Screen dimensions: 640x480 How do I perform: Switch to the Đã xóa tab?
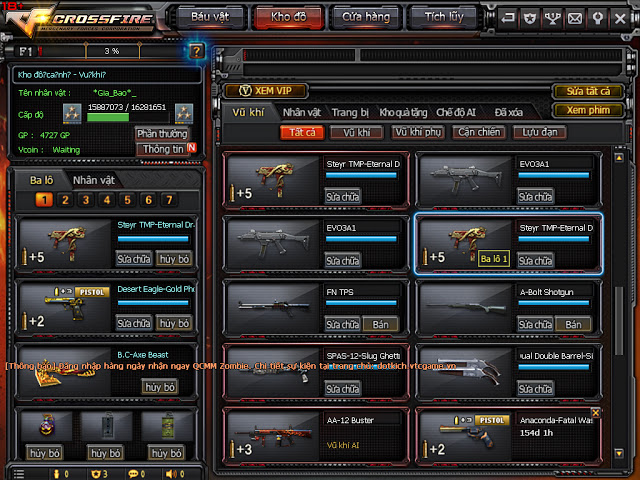[508, 112]
